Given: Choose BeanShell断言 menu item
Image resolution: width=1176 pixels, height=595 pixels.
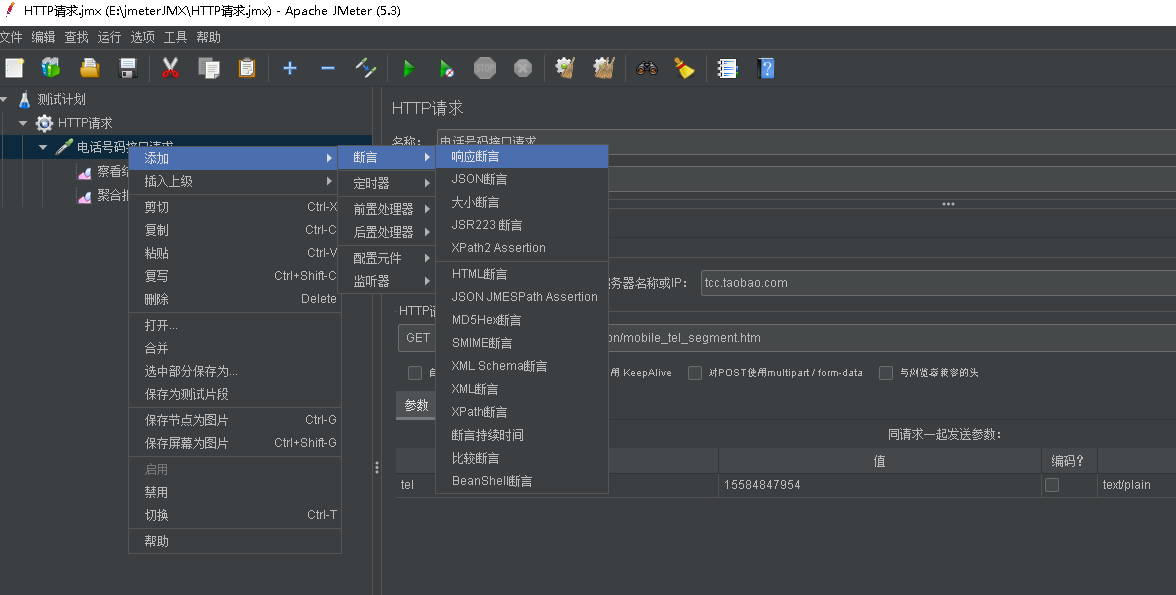Looking at the screenshot, I should (521, 481).
